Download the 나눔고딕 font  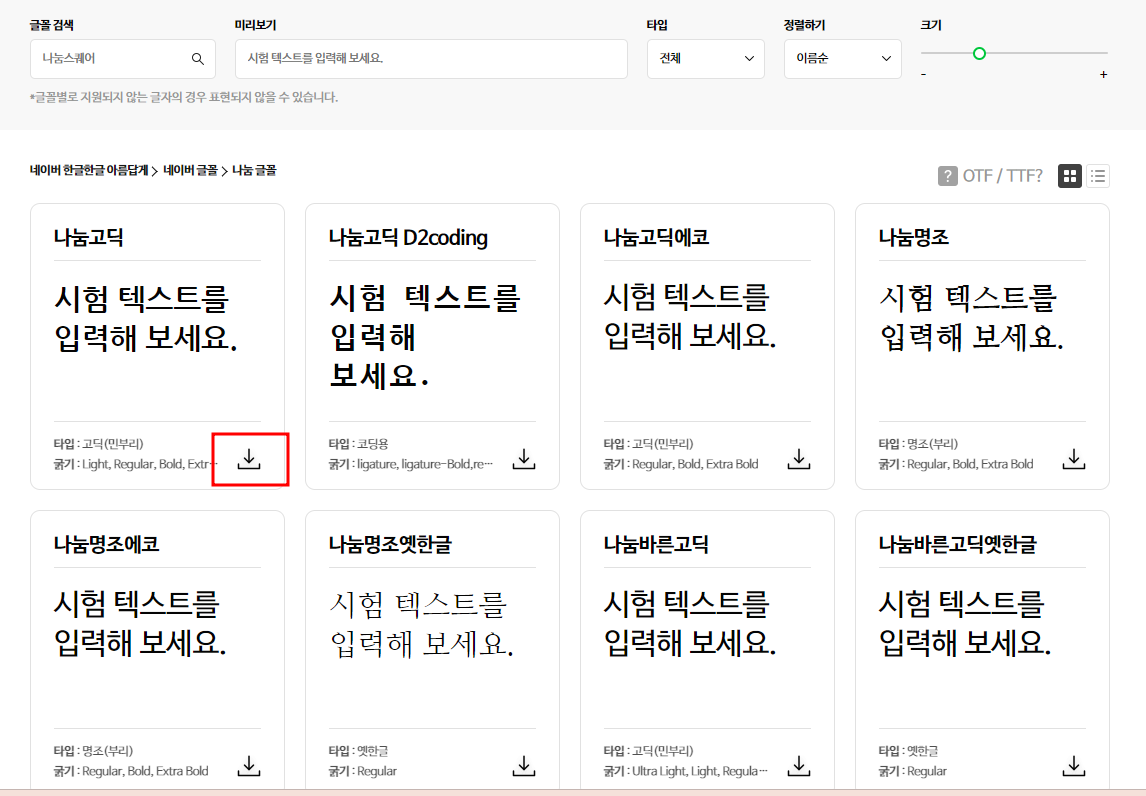[248, 459]
